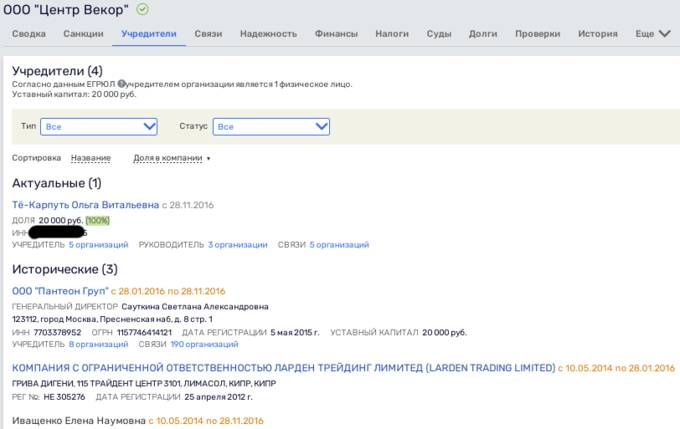Go to the Связи tab
This screenshot has width=680, height=429.
[x=208, y=34]
